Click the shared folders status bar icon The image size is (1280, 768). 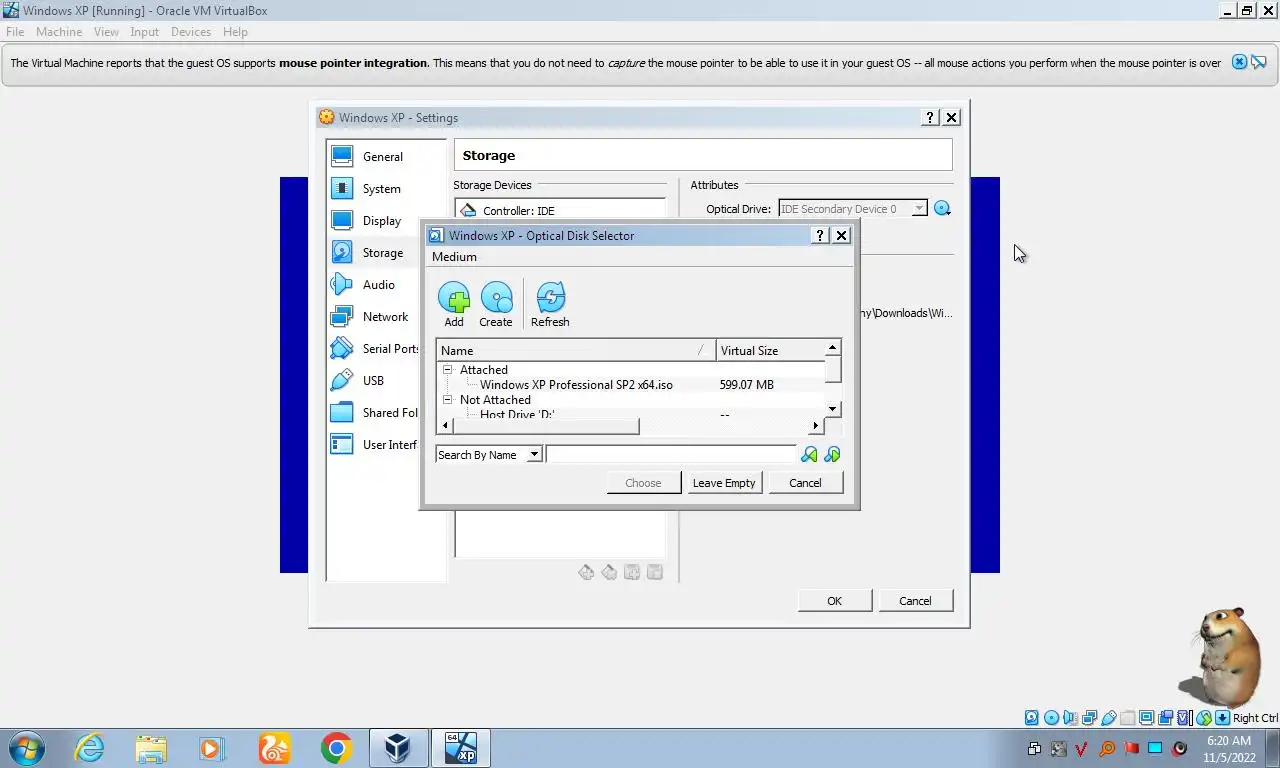(1128, 718)
